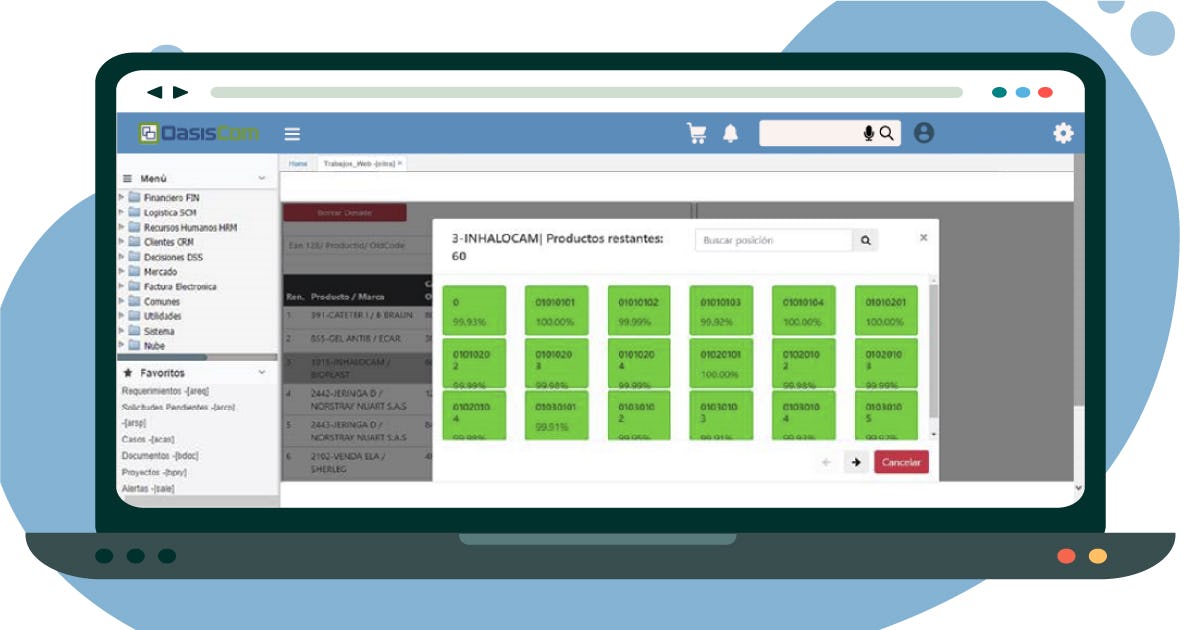Select position tile 01010201
This screenshot has width=1200, height=630.
tap(886, 310)
